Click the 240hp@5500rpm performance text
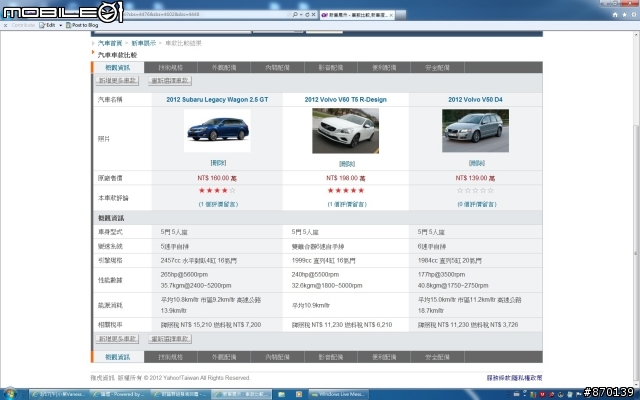 315,275
